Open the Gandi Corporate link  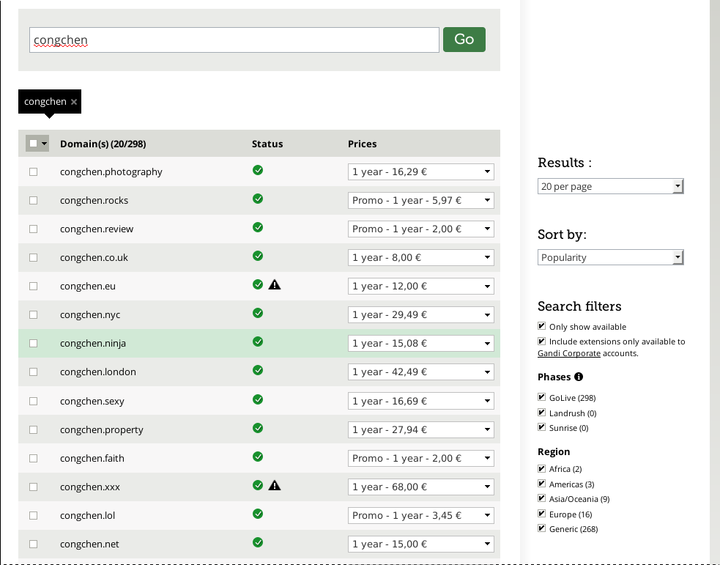tap(569, 353)
